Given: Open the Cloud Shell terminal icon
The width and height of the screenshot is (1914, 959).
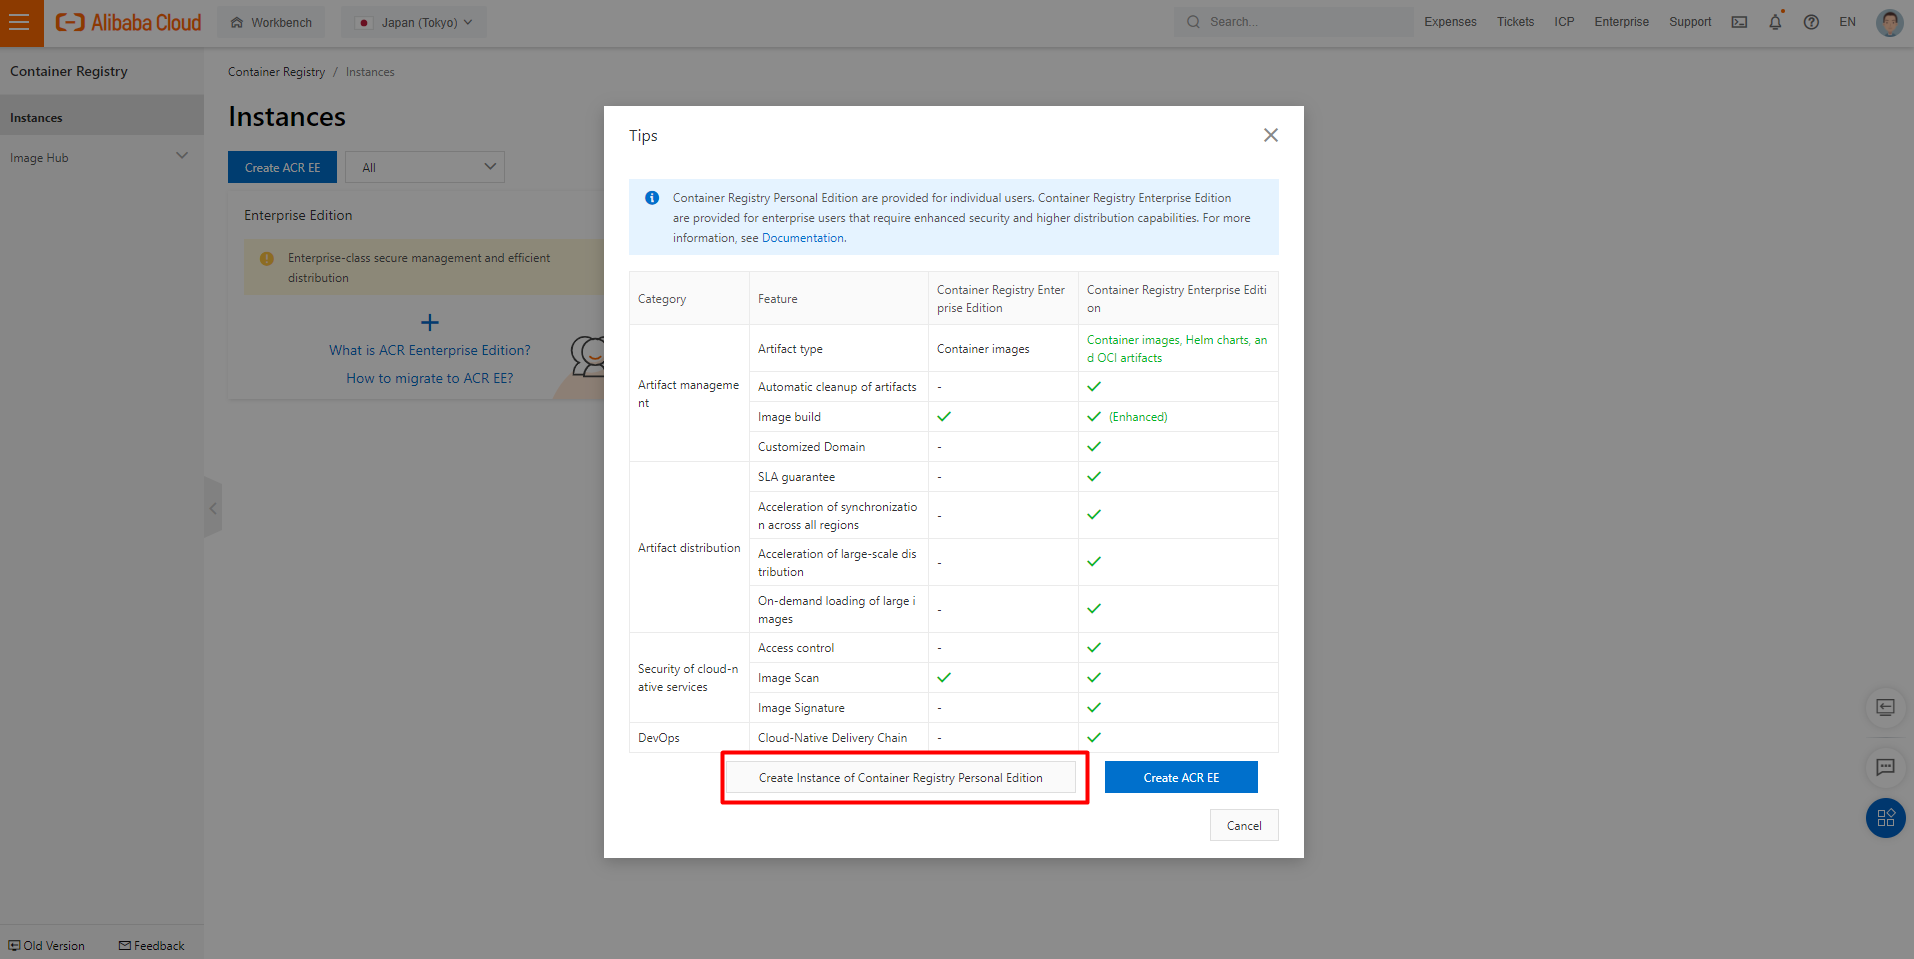Looking at the screenshot, I should (1739, 22).
